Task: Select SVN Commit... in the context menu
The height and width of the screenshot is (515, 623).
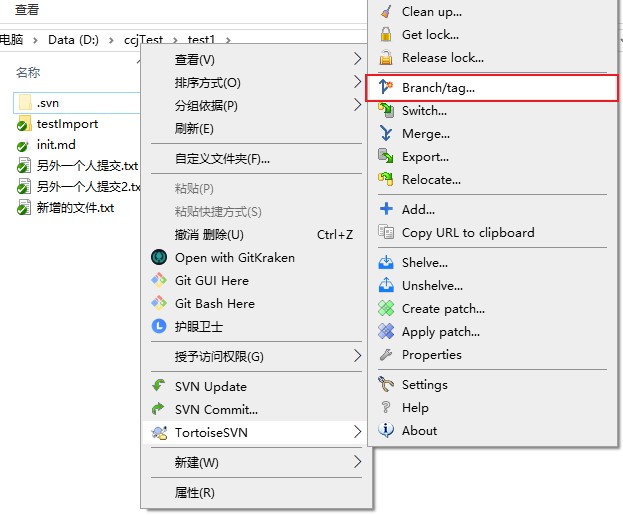Action: [x=216, y=409]
